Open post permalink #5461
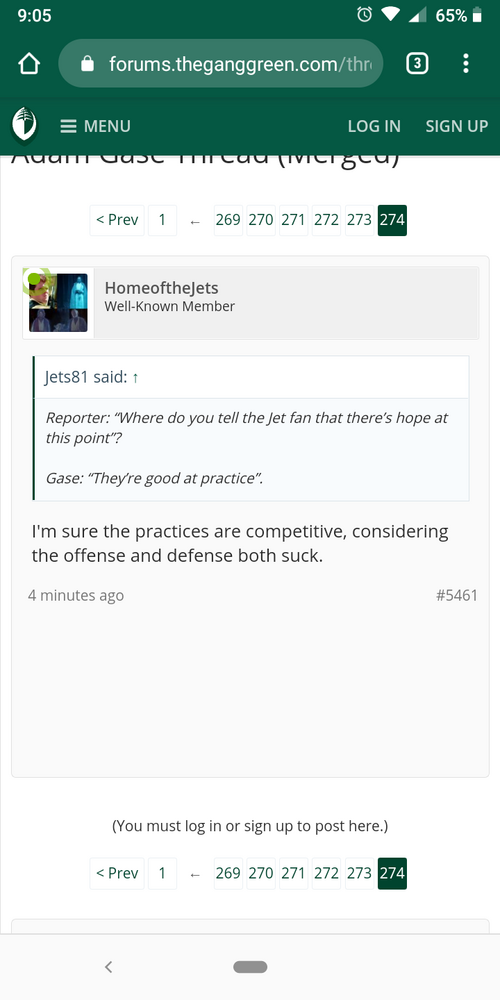The image size is (500, 1000). pyautogui.click(x=457, y=596)
